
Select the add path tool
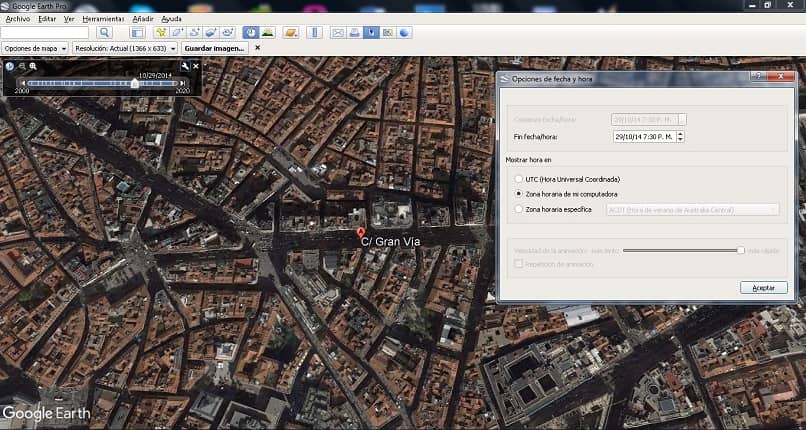[x=194, y=33]
